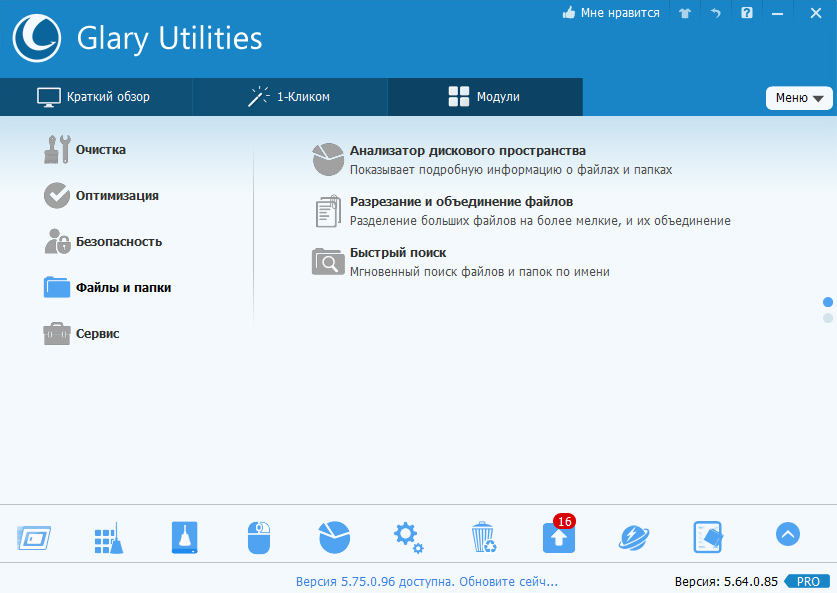Open Анализатор дискового пространства
837x593 pixels.
tap(467, 151)
